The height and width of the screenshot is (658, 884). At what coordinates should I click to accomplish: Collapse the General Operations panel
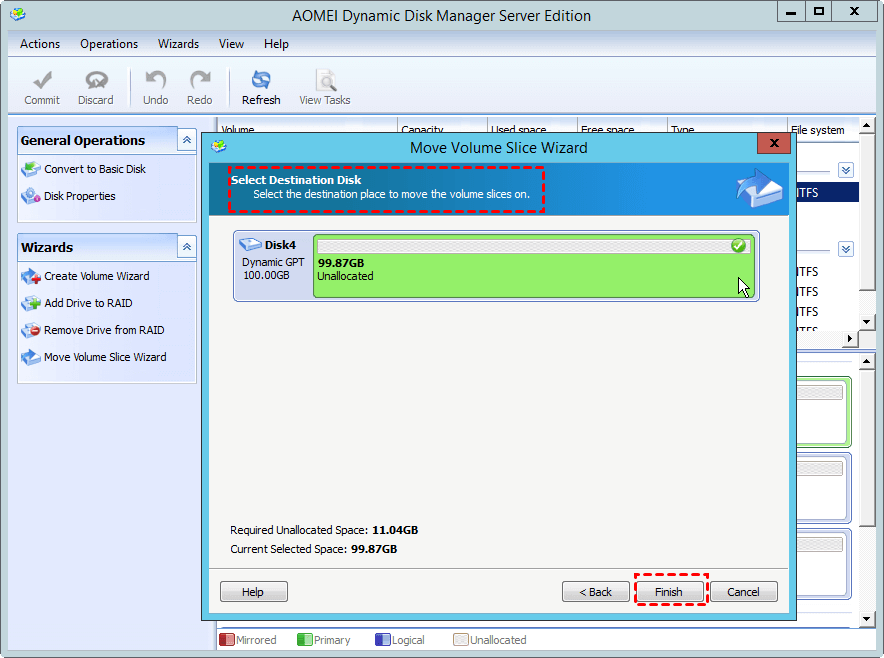(187, 140)
